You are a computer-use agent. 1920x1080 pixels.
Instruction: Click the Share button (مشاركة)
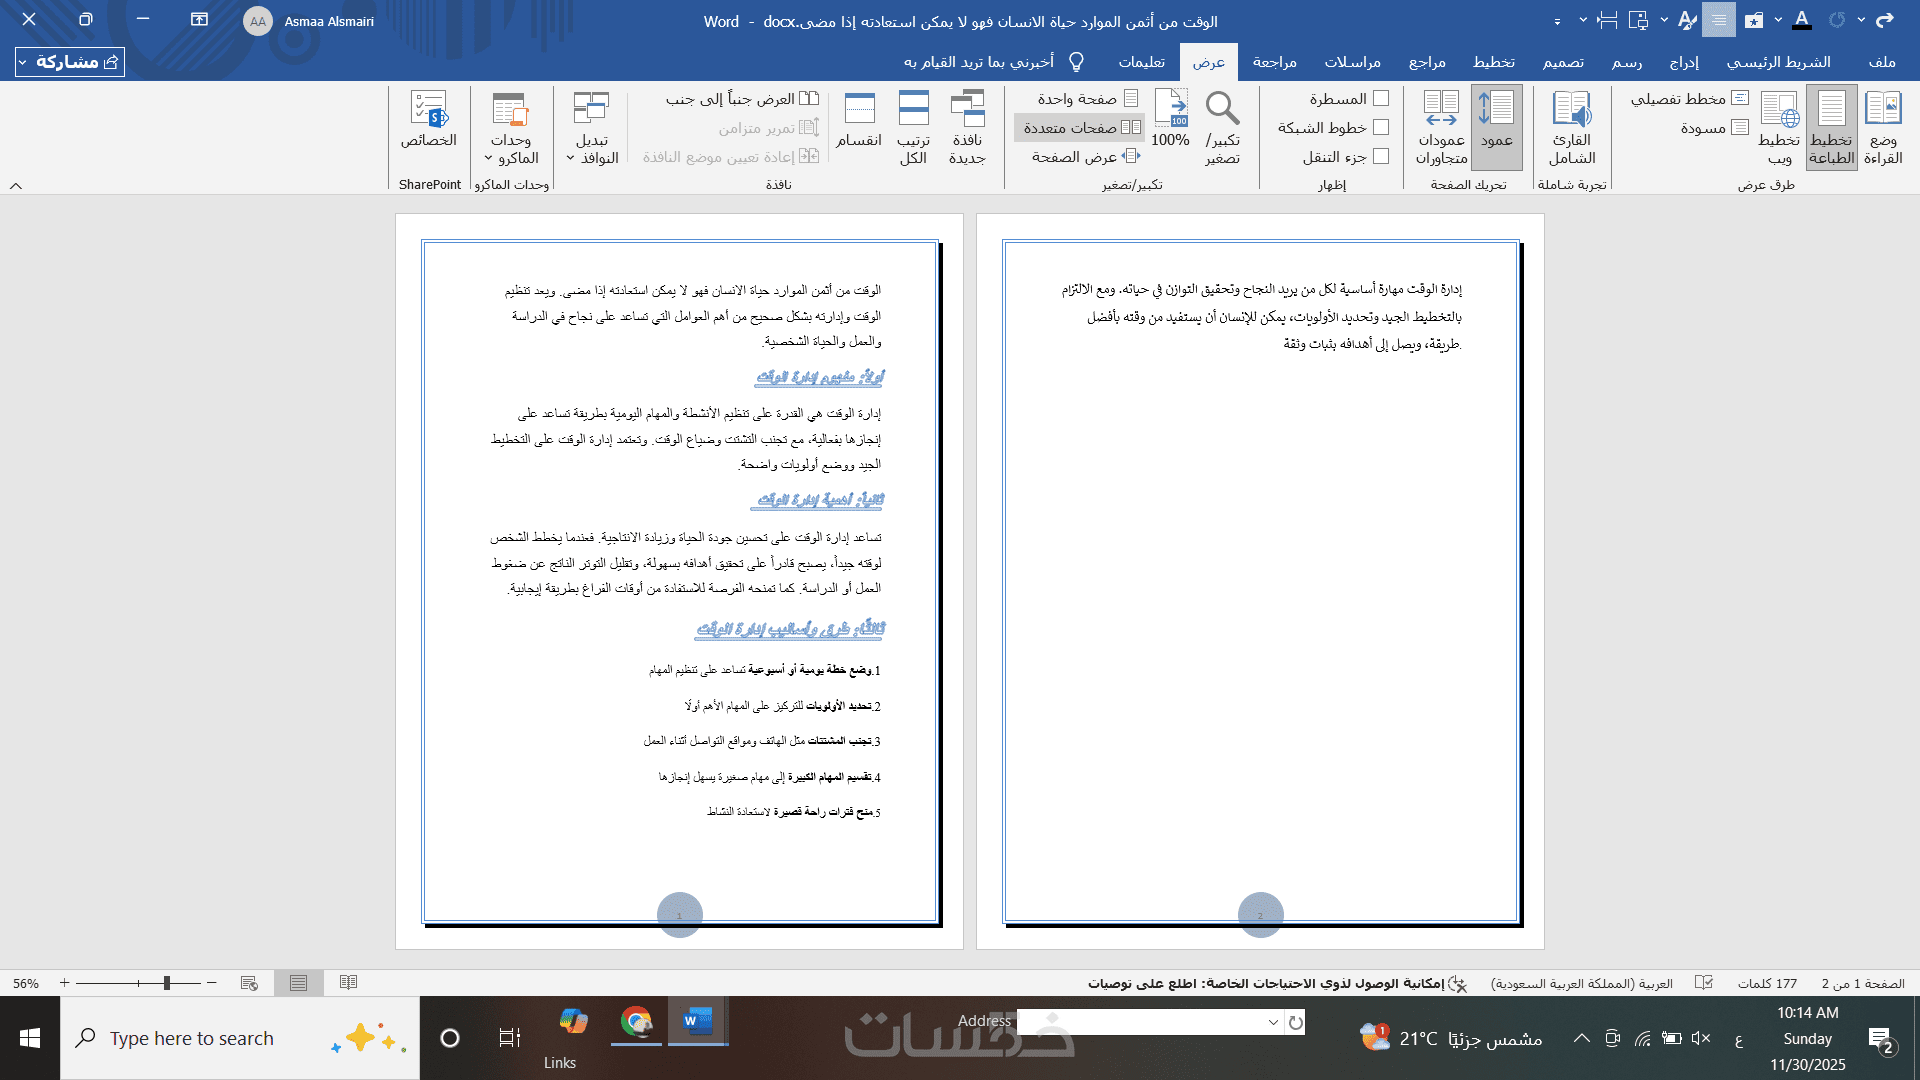70,62
